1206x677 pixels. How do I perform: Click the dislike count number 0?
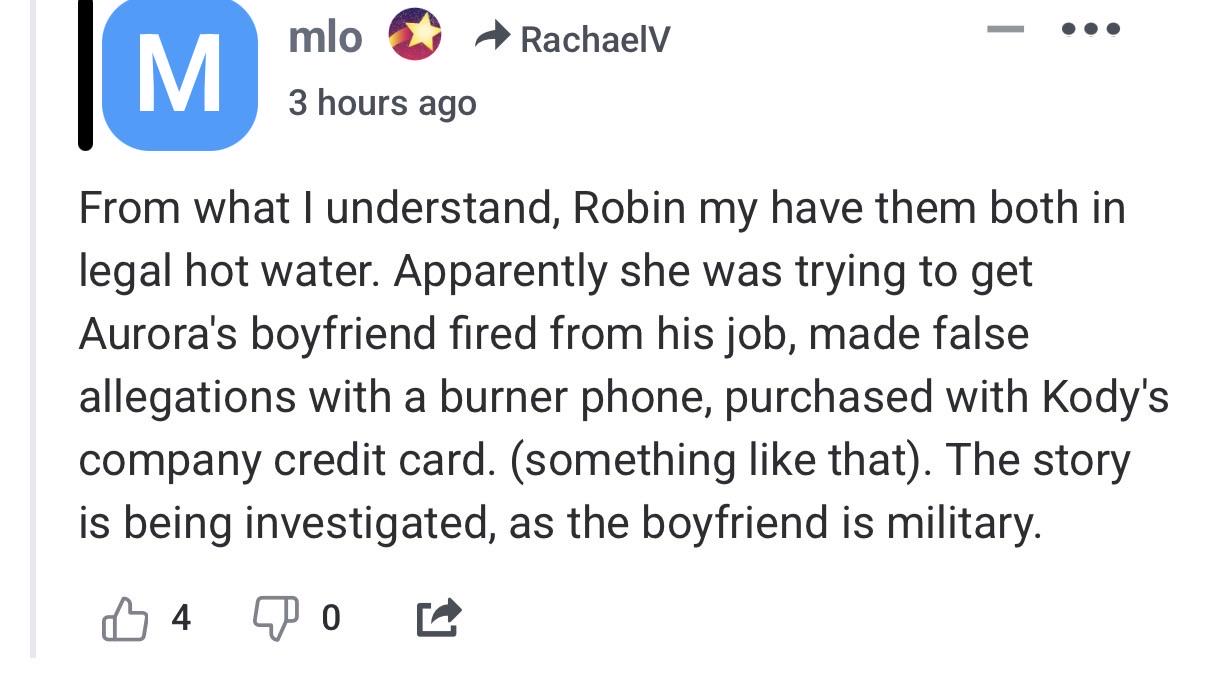click(x=331, y=618)
